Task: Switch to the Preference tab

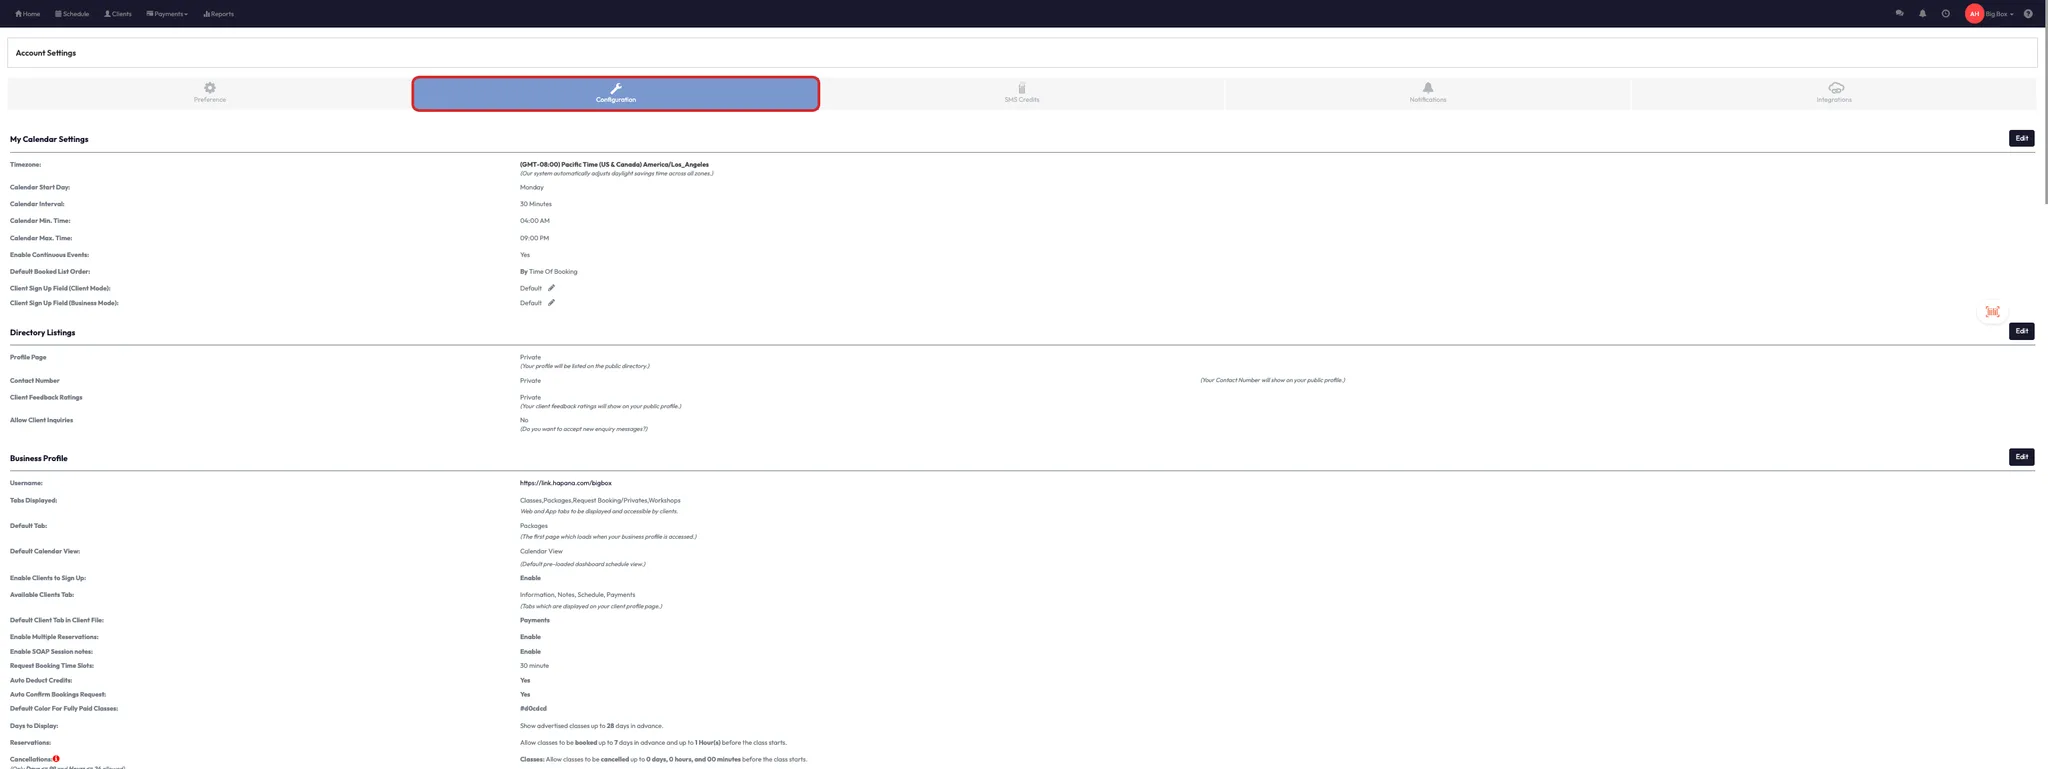Action: tap(210, 93)
